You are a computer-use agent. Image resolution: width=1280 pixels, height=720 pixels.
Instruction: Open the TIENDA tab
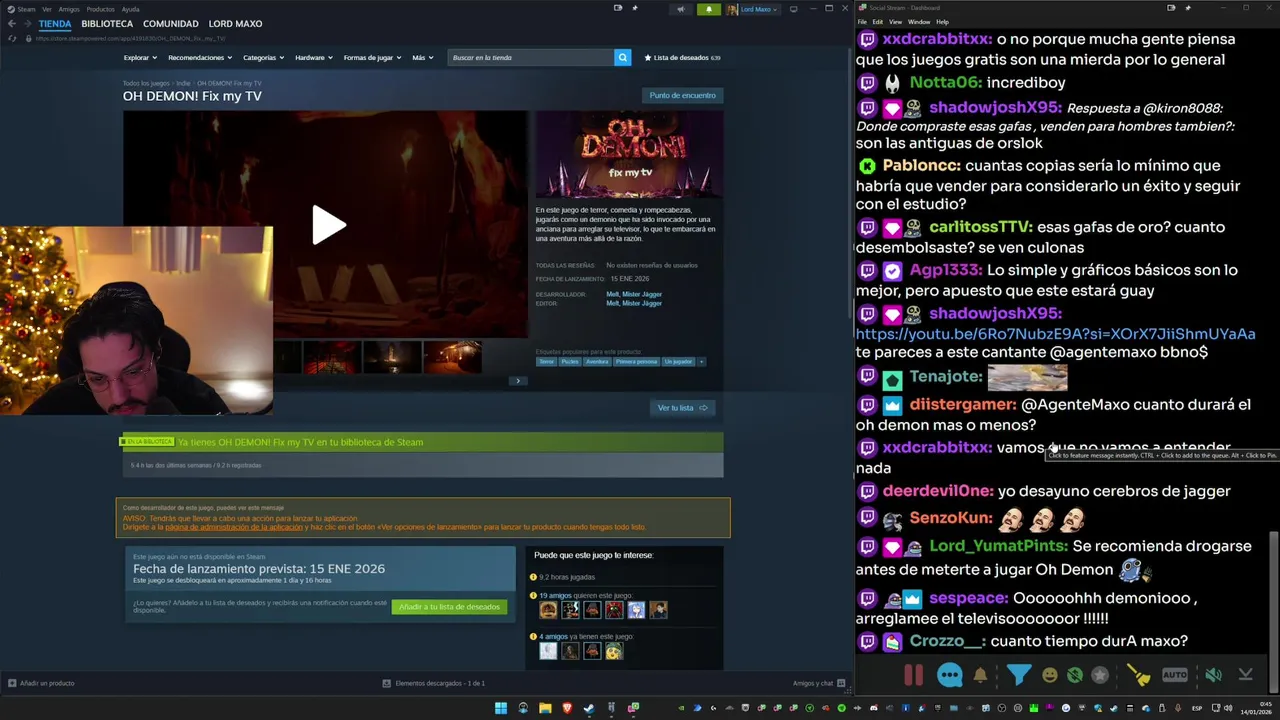click(55, 24)
